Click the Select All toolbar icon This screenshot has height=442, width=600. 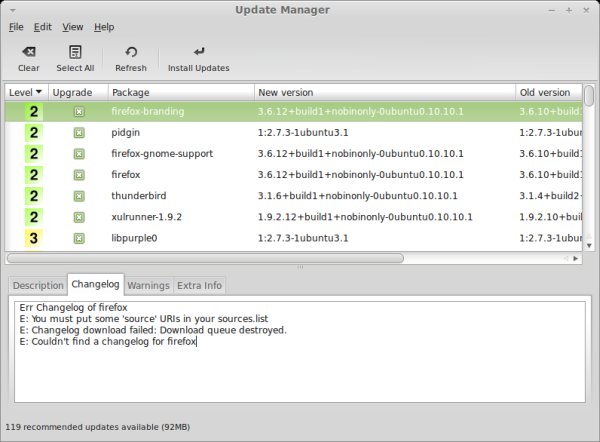(x=75, y=52)
